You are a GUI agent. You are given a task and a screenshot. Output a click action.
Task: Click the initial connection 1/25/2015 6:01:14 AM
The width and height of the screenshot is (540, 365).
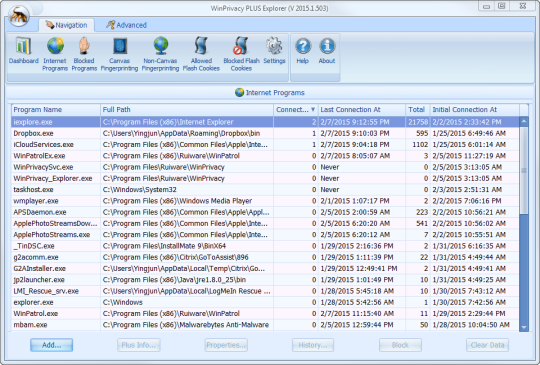tap(469, 145)
